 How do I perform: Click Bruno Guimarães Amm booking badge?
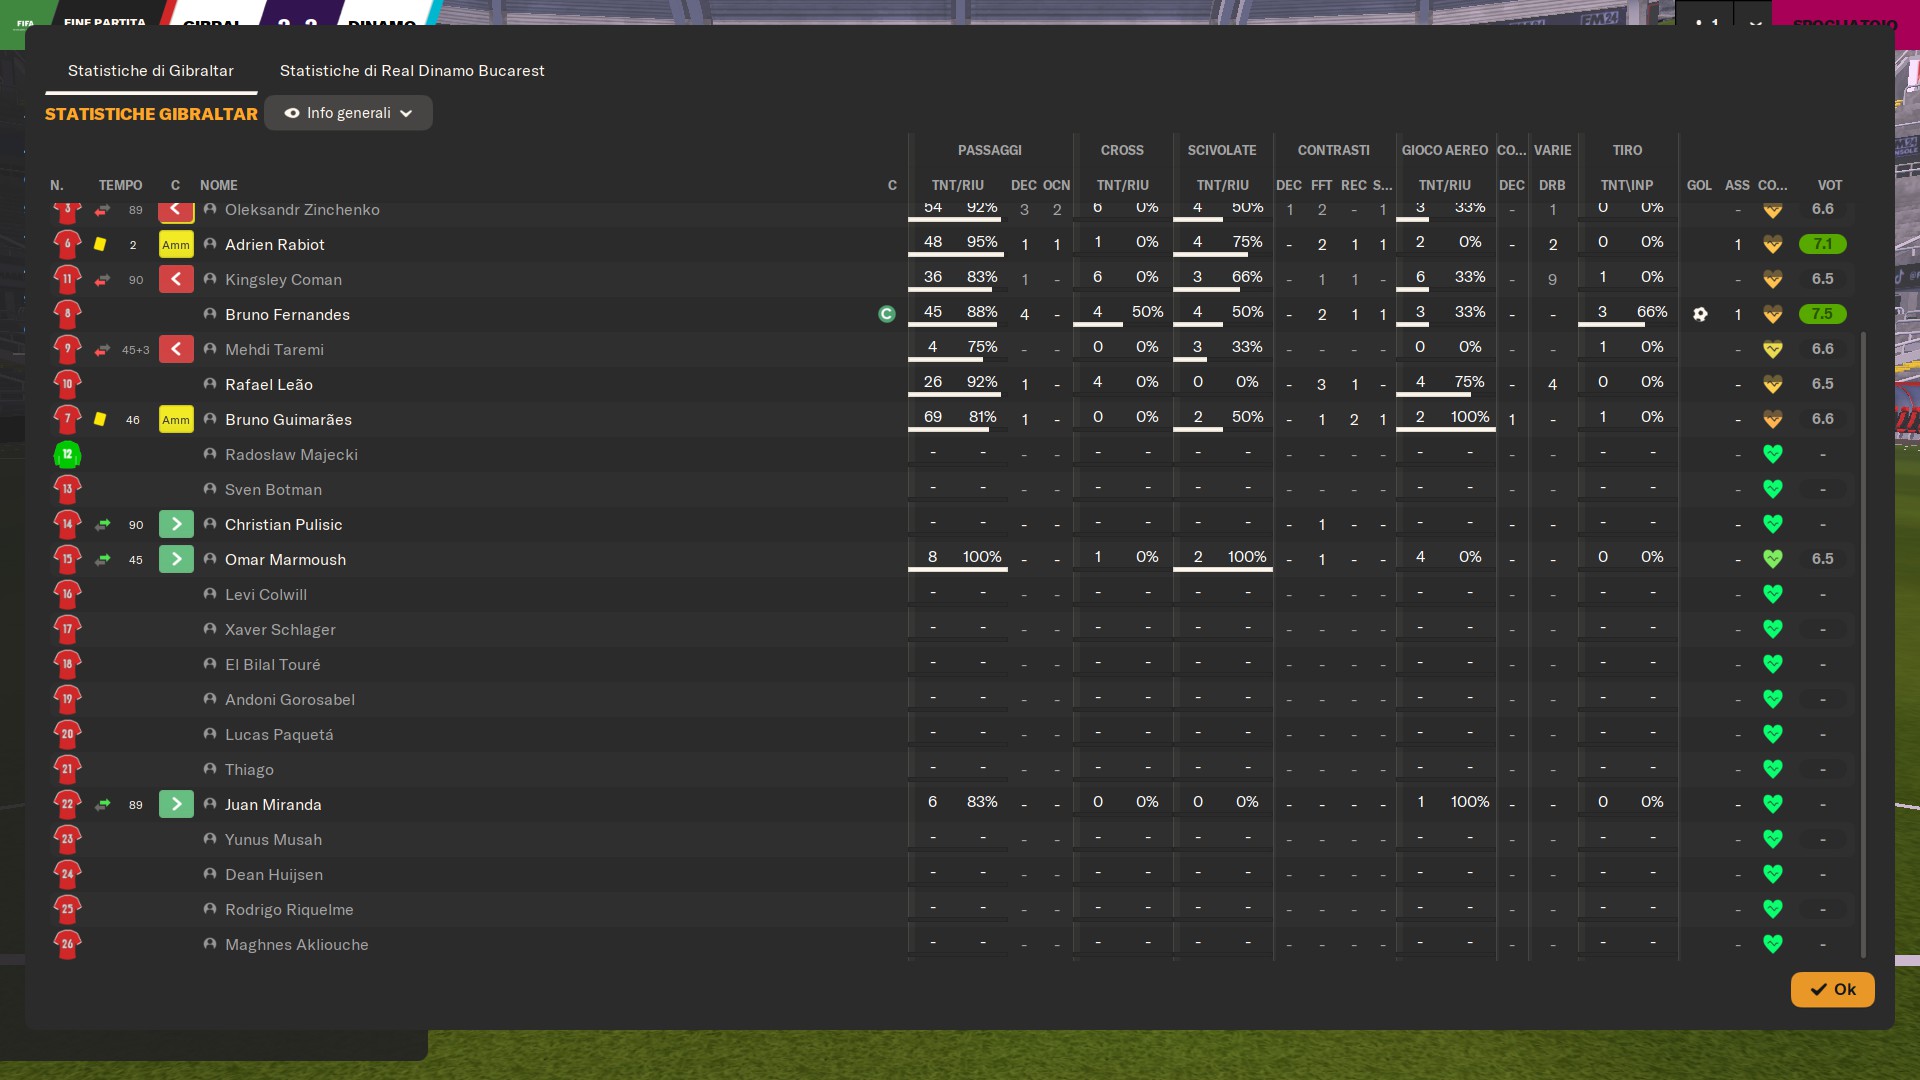pyautogui.click(x=176, y=419)
